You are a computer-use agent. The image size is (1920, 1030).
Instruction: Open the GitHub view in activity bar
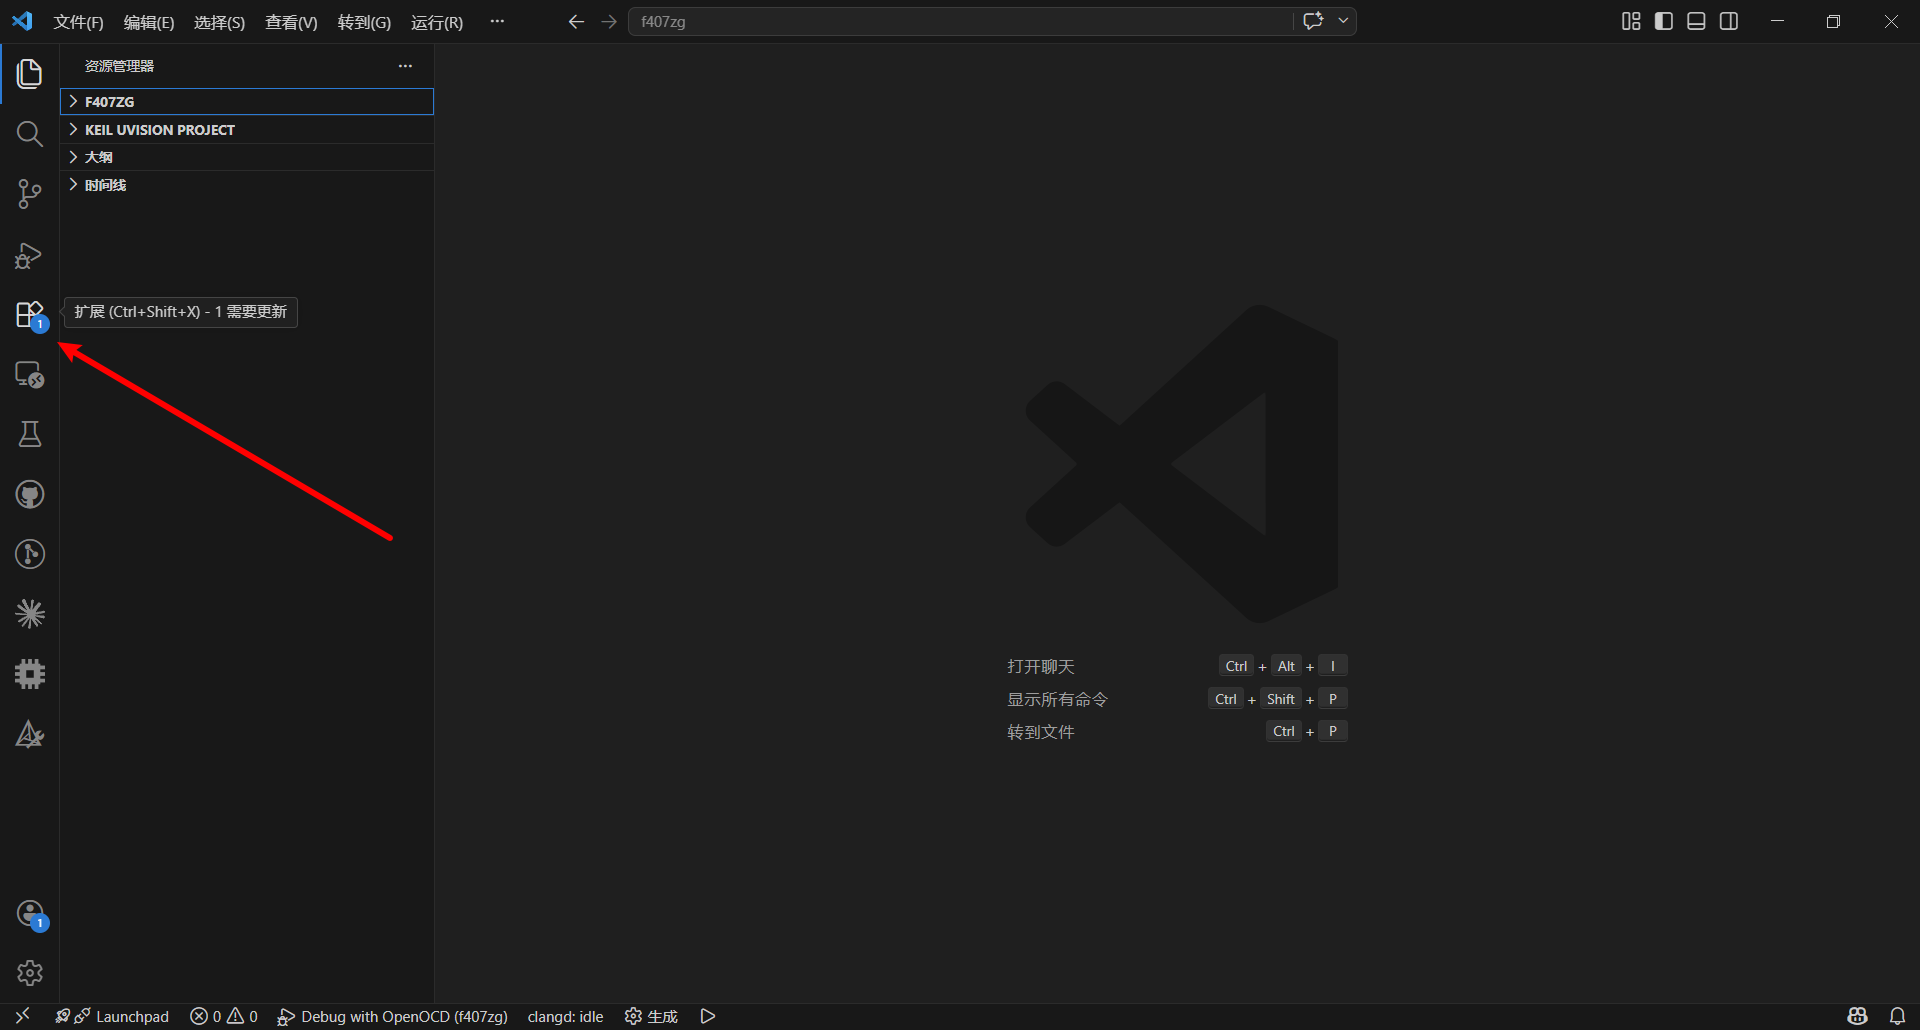point(30,494)
